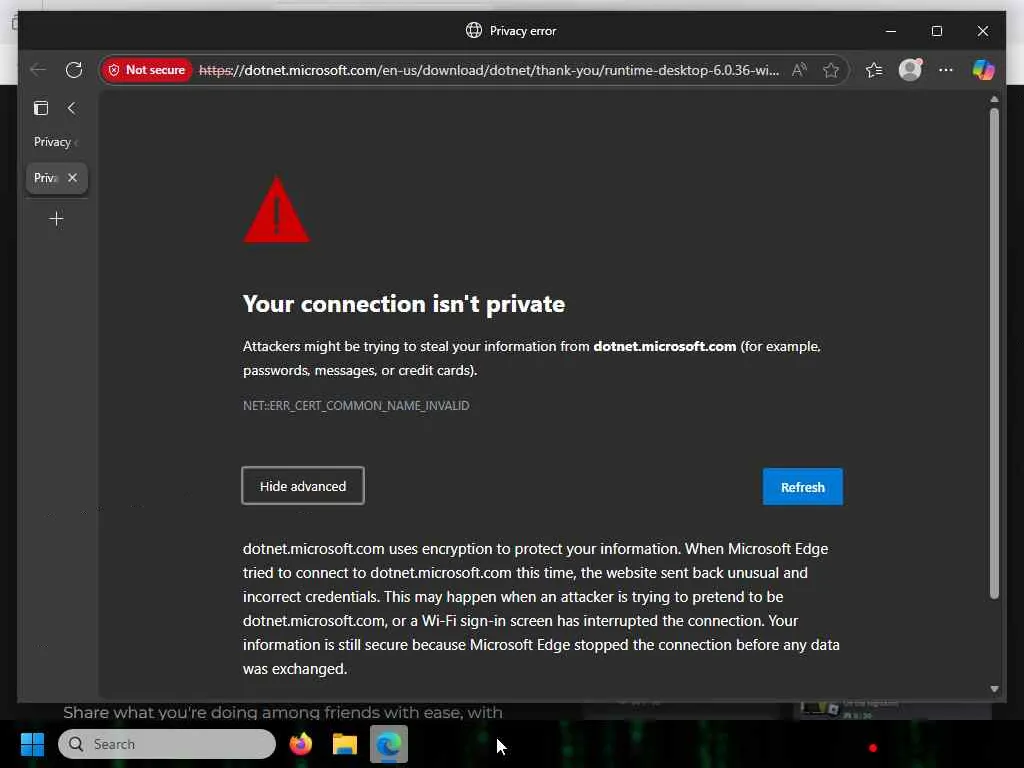Open Firefox from the taskbar
The width and height of the screenshot is (1024, 768).
point(301,744)
